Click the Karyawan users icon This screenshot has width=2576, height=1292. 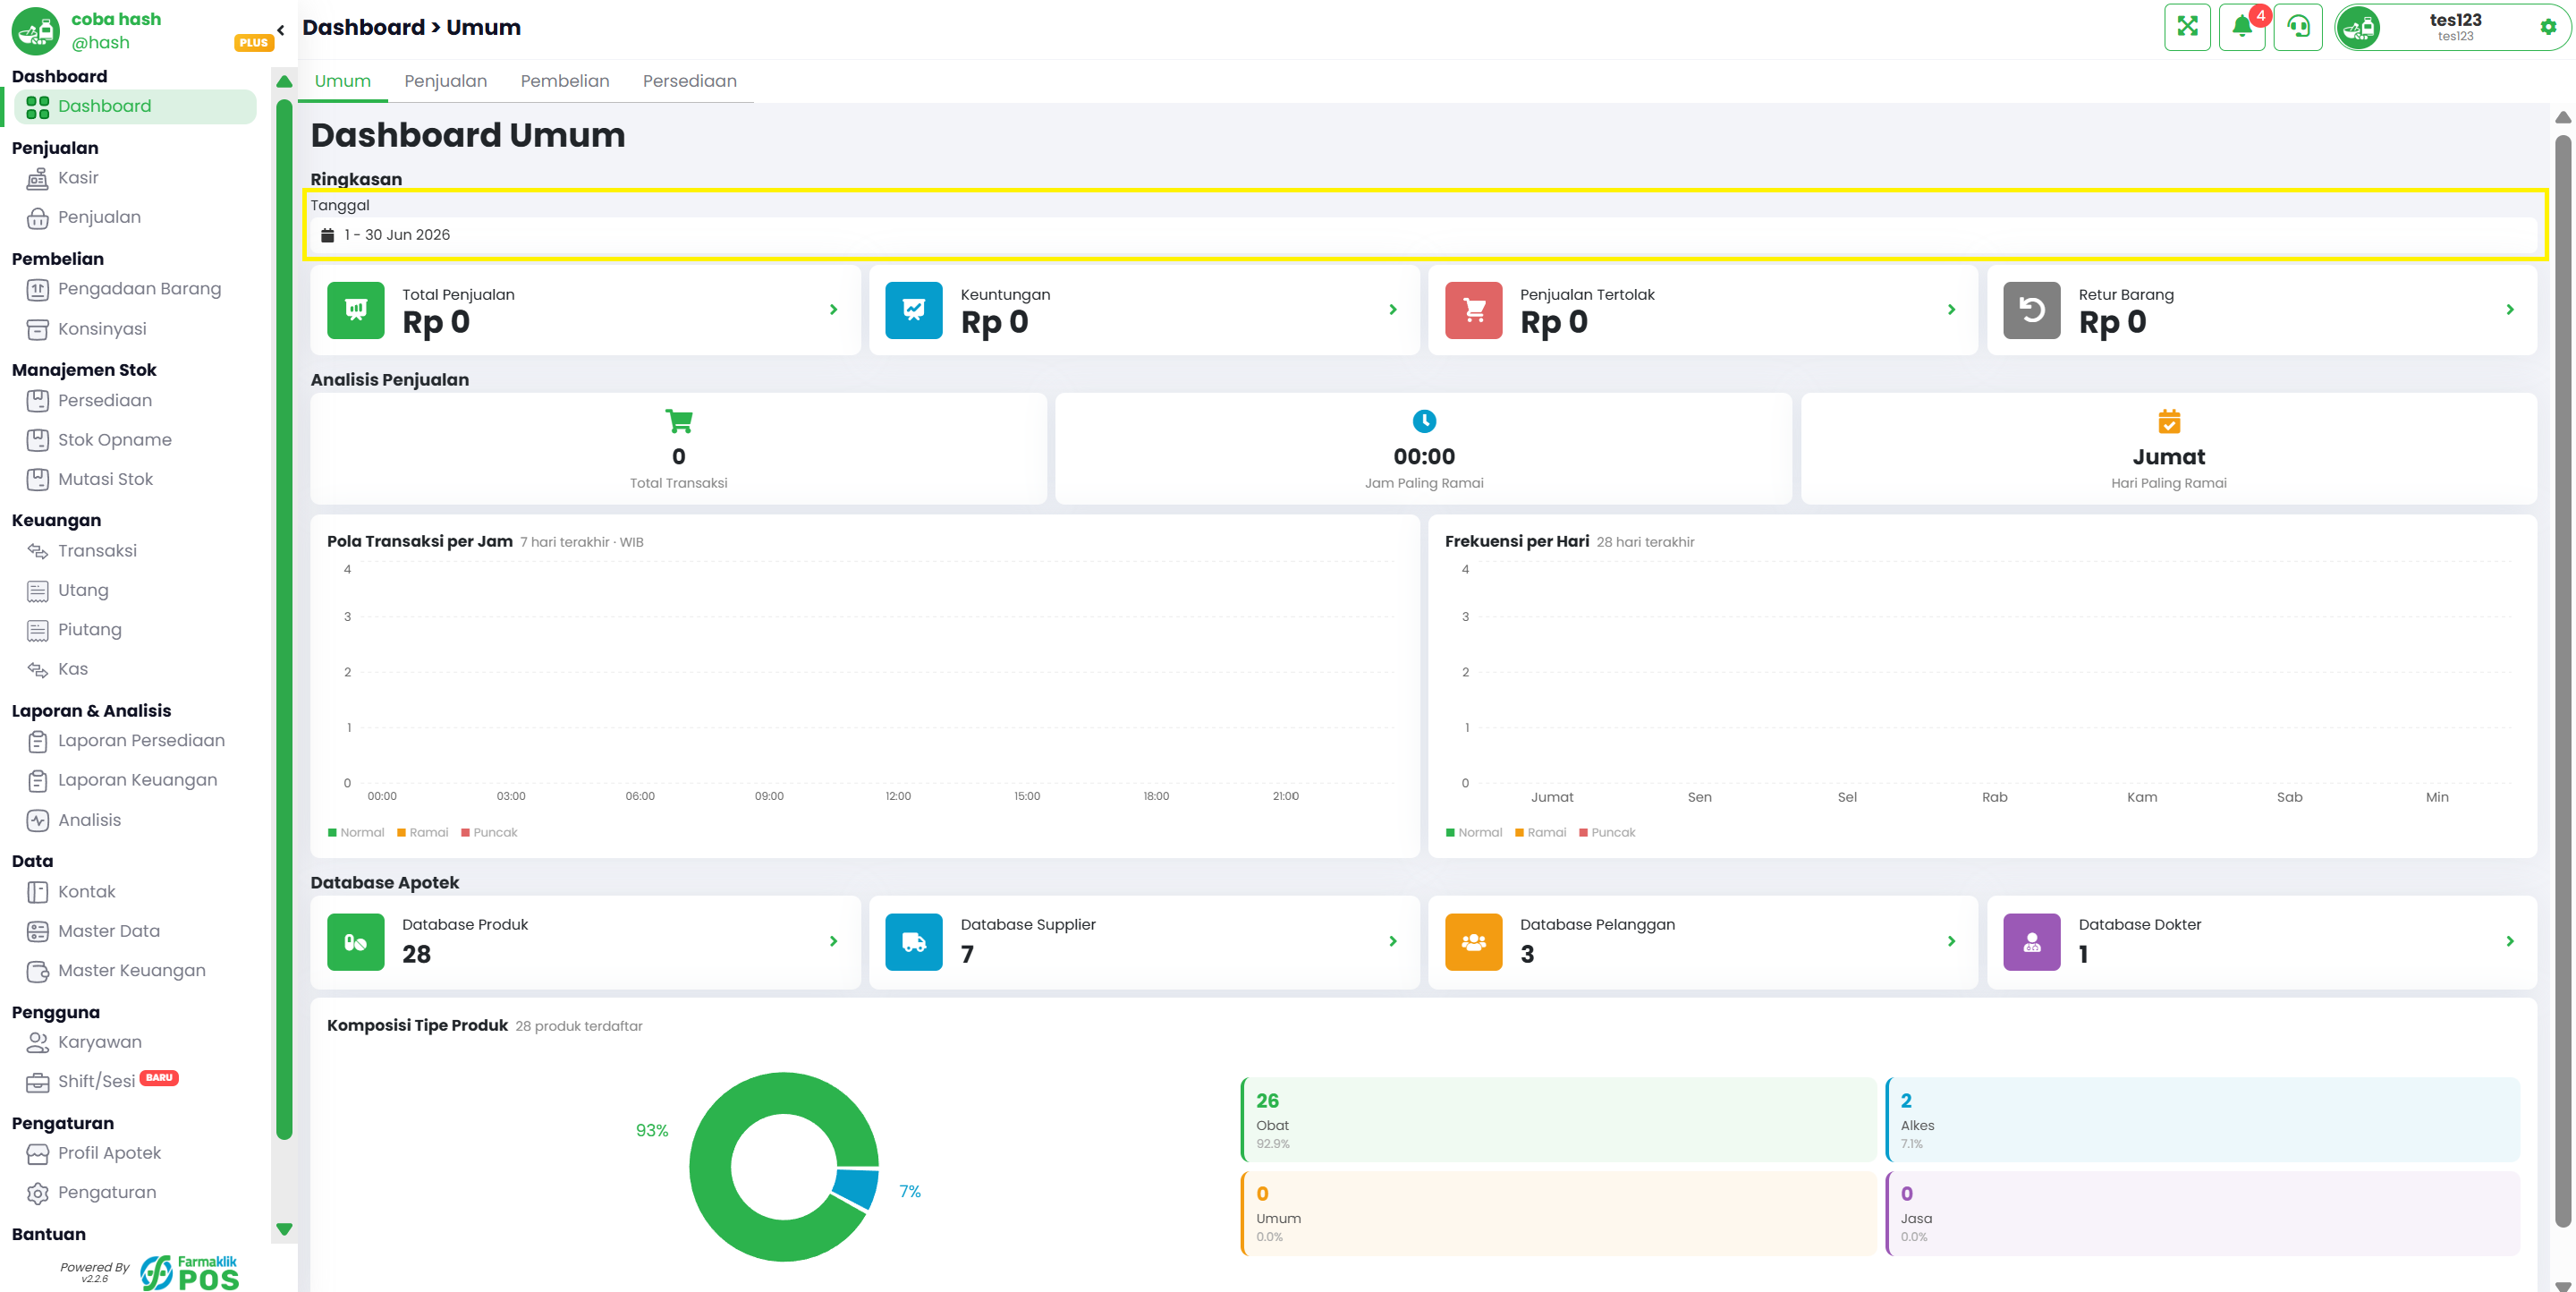pos(37,1042)
